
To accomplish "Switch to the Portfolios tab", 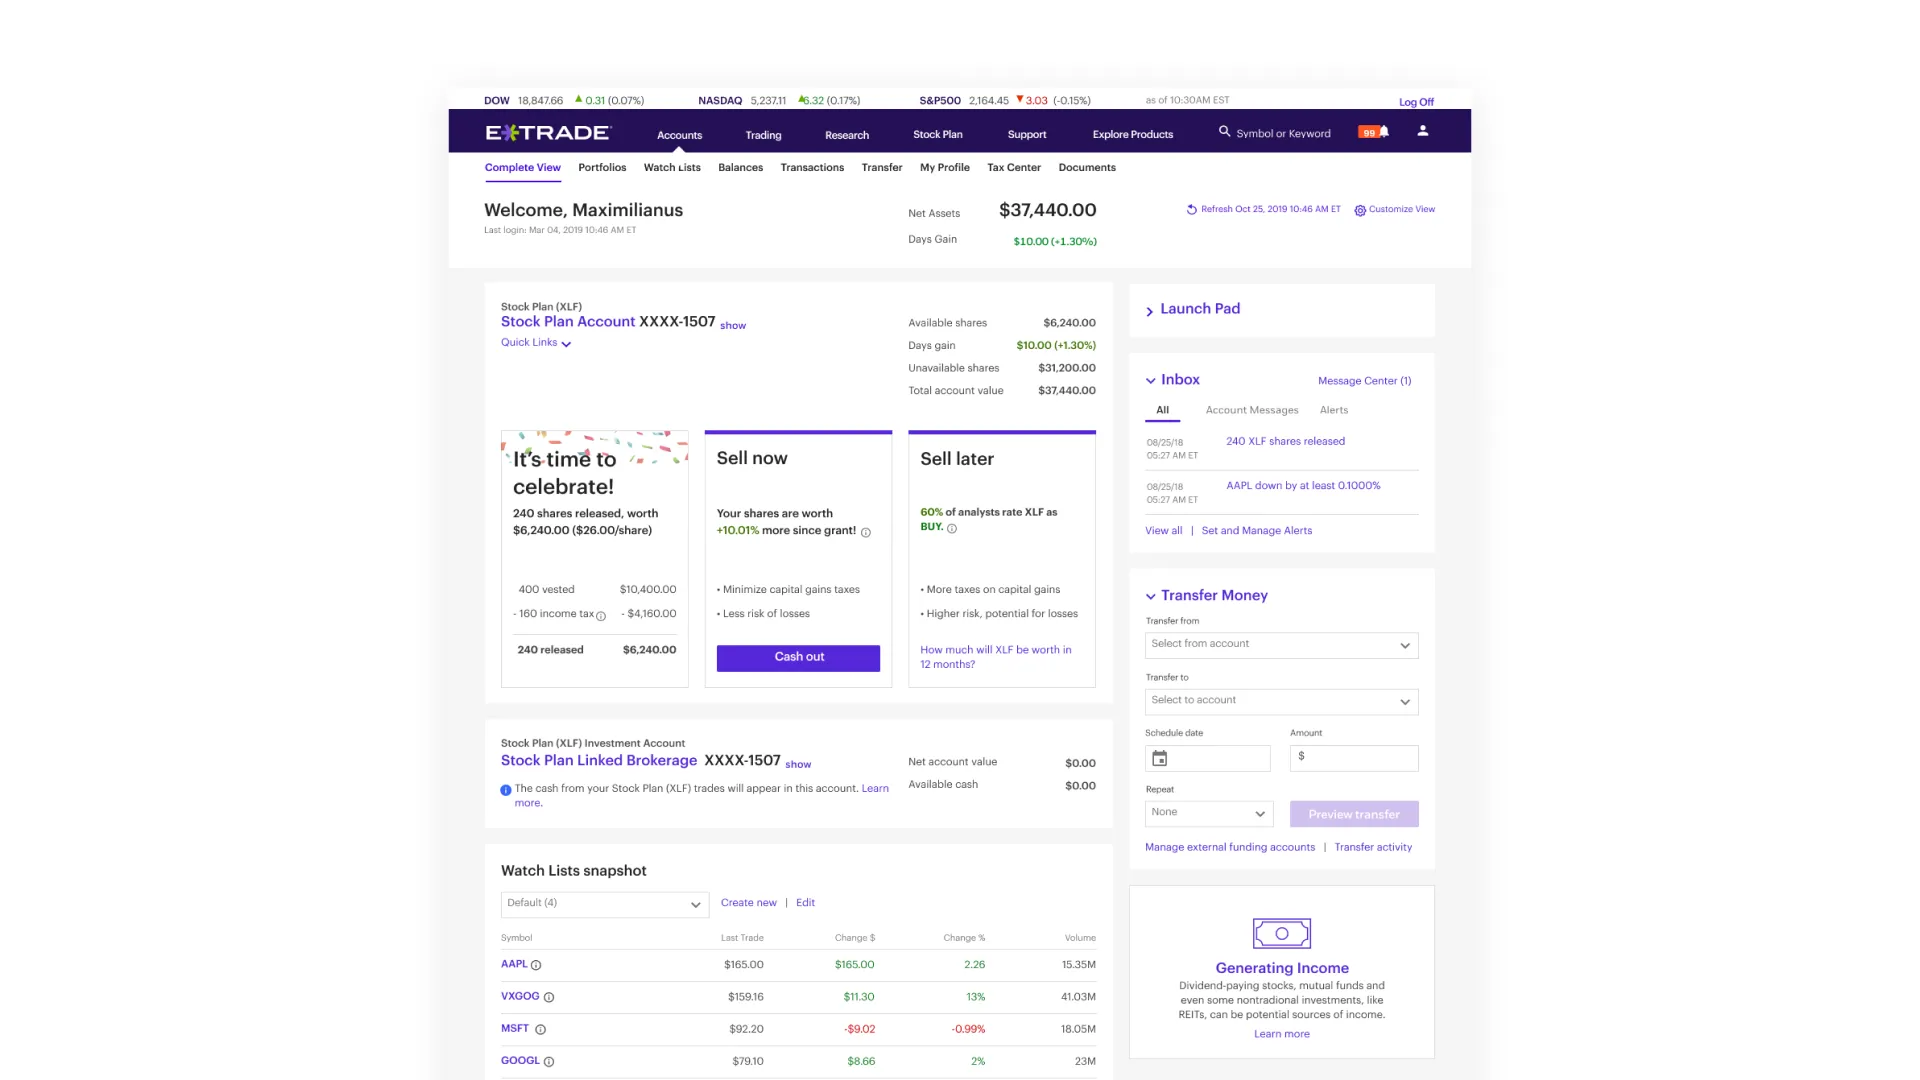I will pyautogui.click(x=602, y=167).
